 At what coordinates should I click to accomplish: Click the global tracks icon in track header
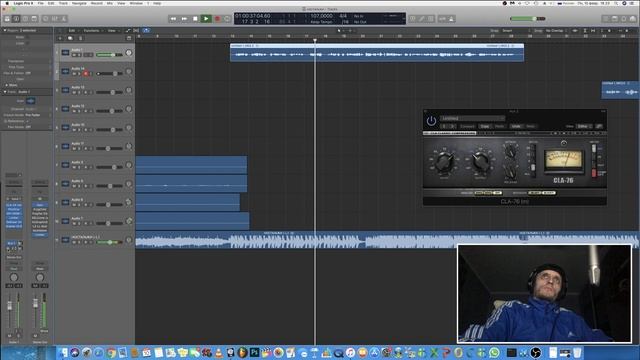coord(129,38)
